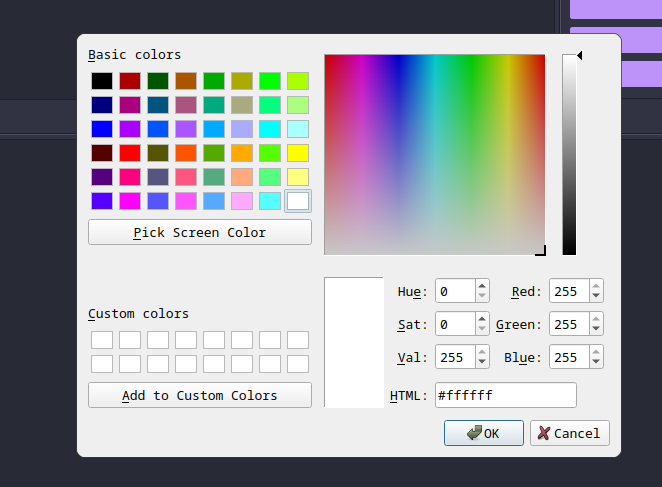Click inside the Green value field
This screenshot has width=662, height=487.
pyautogui.click(x=567, y=324)
